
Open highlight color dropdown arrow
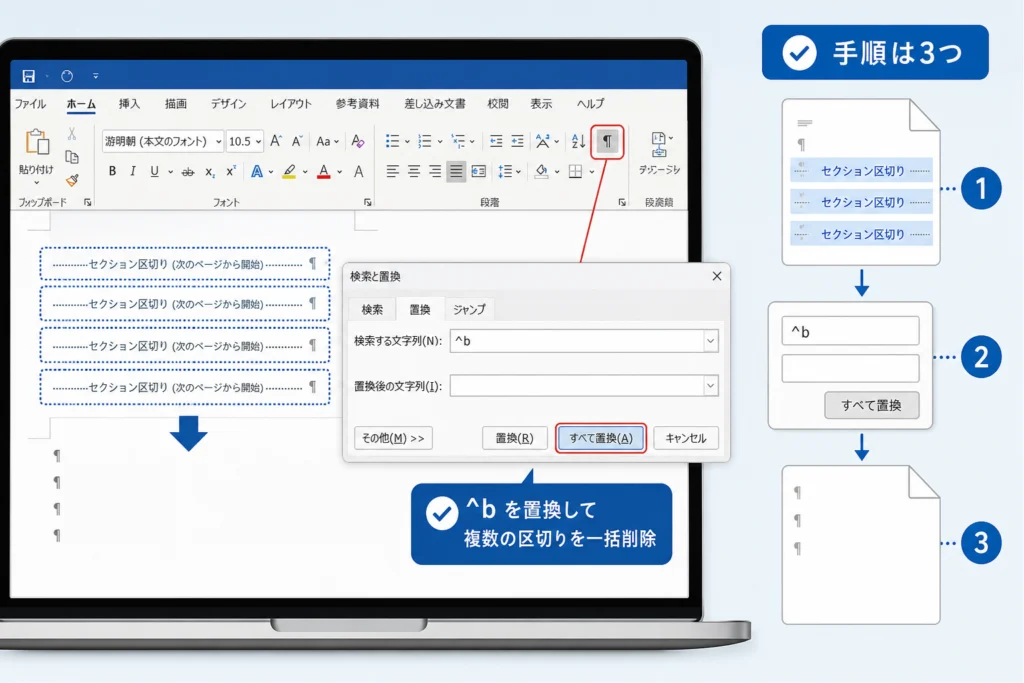305,172
